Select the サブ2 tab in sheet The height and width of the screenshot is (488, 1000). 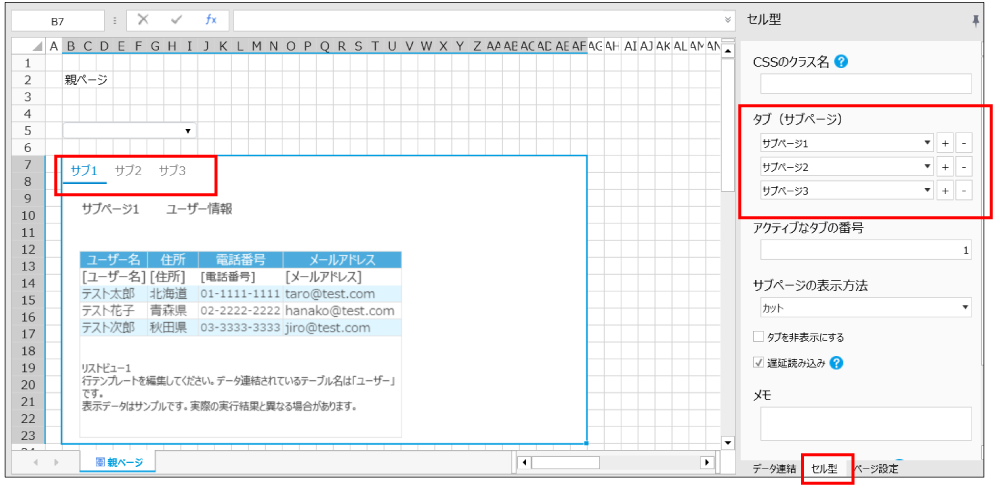(128, 171)
